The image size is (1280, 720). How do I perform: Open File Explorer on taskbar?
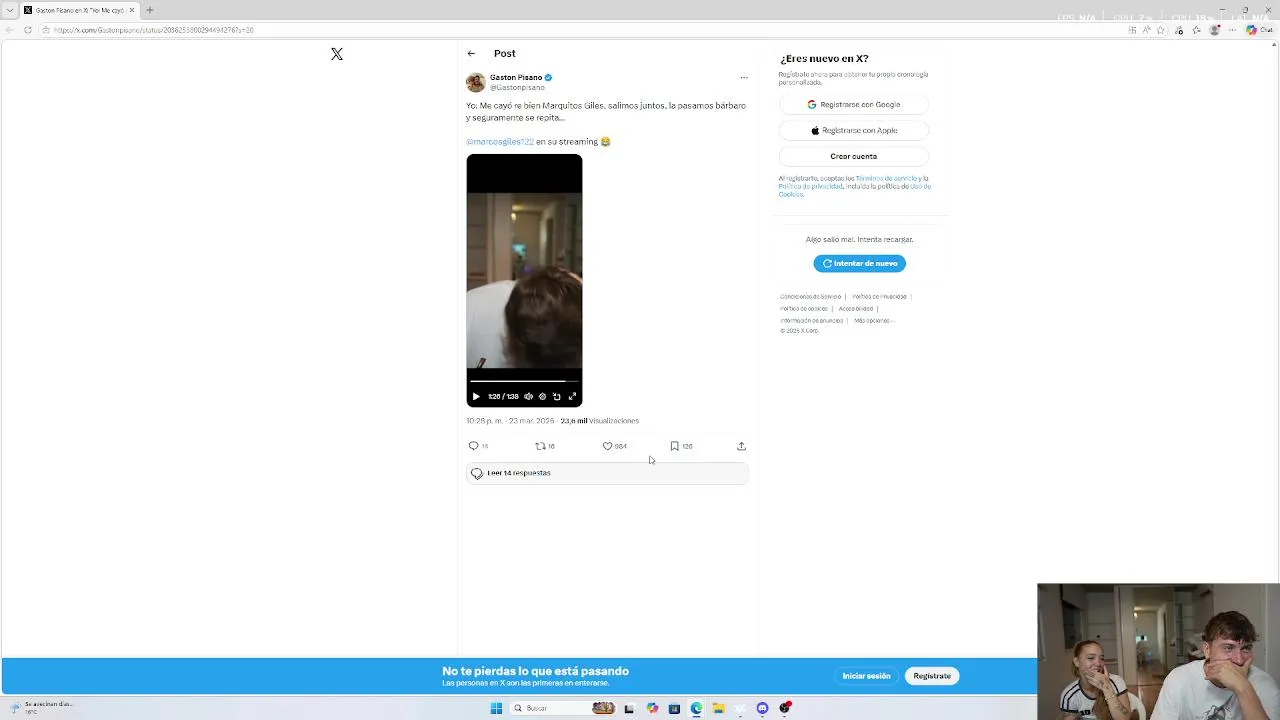(x=718, y=708)
